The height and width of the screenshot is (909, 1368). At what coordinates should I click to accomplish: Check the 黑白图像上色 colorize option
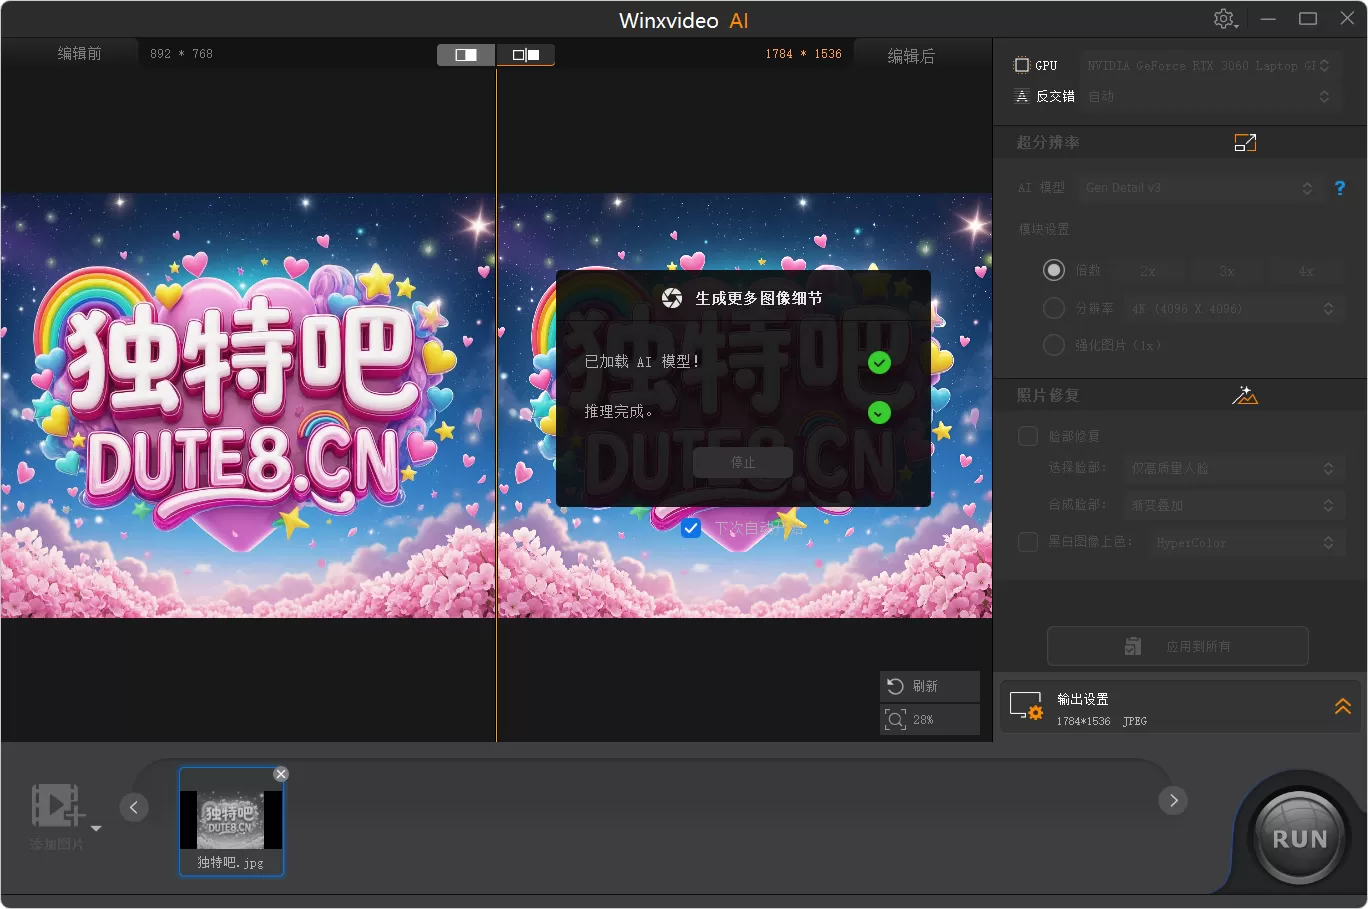point(1027,542)
